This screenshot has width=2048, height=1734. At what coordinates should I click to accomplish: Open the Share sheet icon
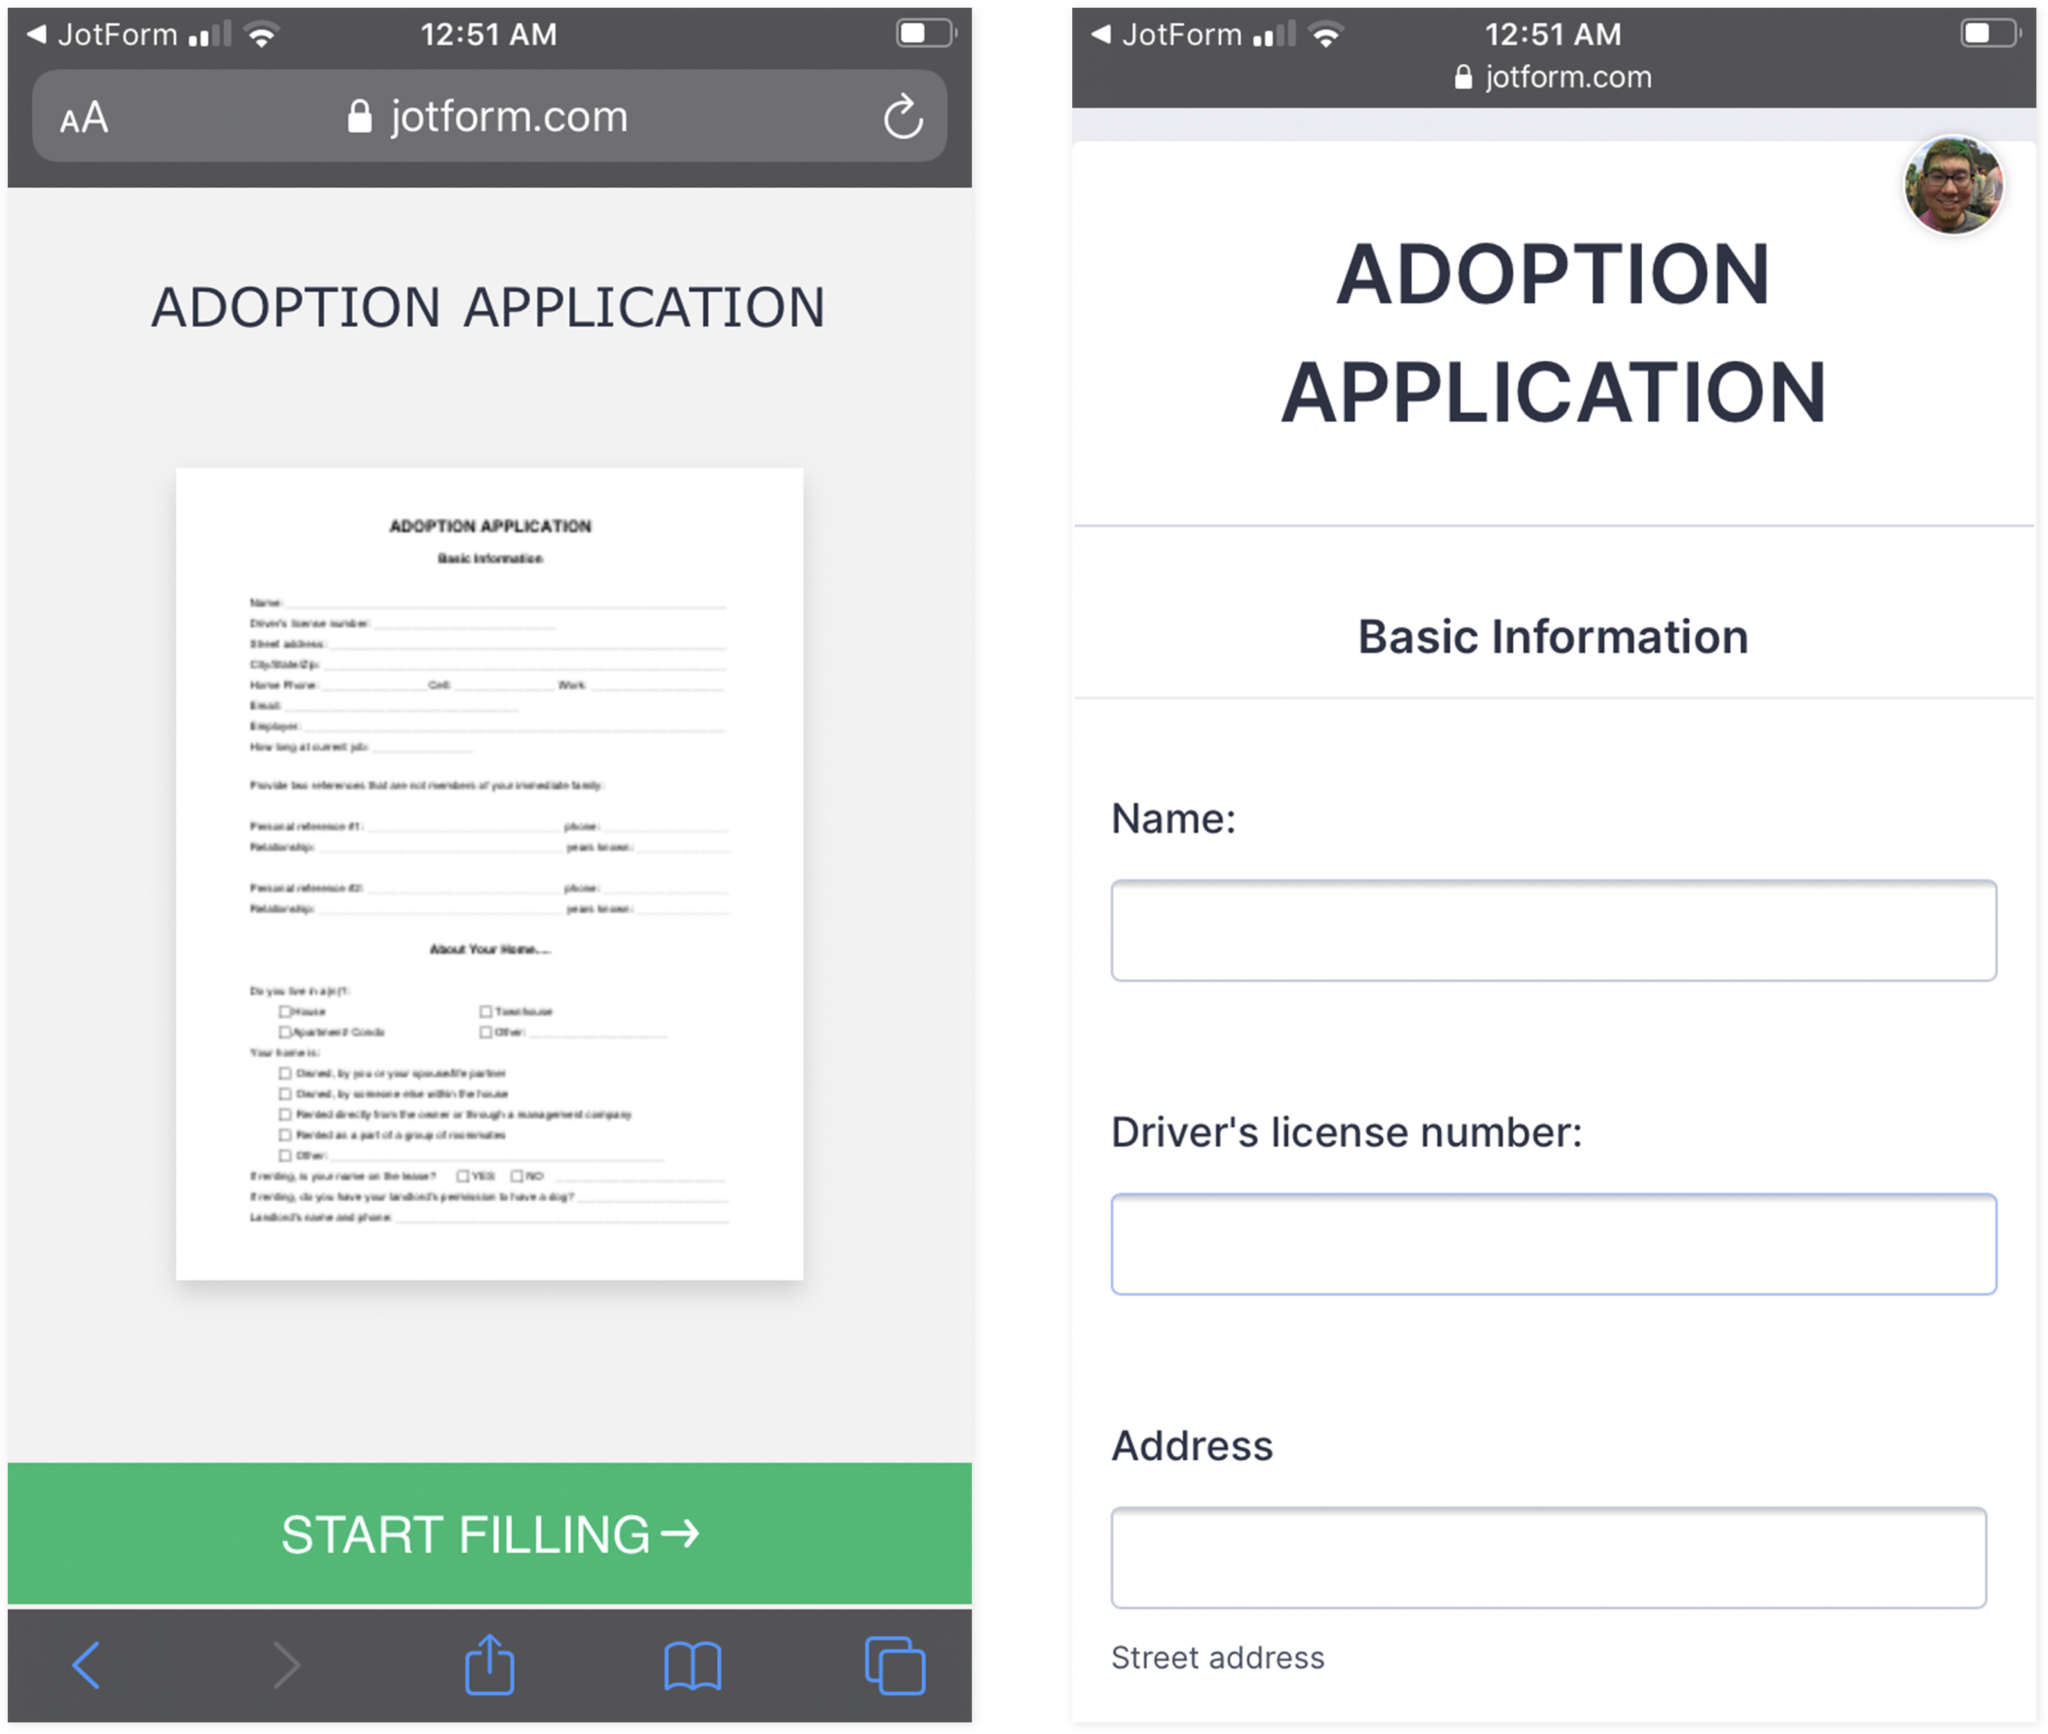488,1663
